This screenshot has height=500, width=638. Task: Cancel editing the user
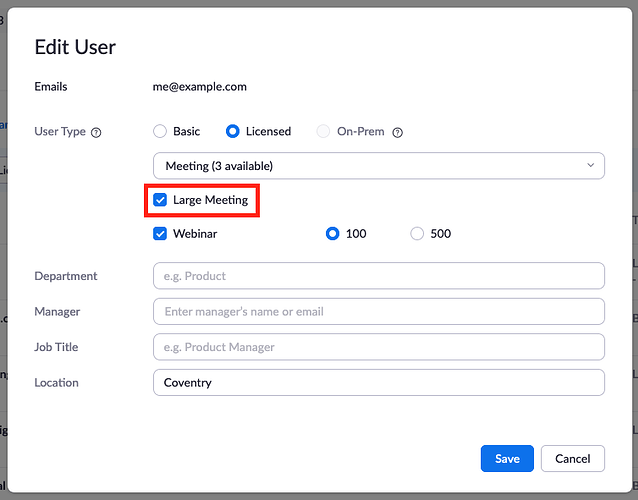[x=572, y=459]
